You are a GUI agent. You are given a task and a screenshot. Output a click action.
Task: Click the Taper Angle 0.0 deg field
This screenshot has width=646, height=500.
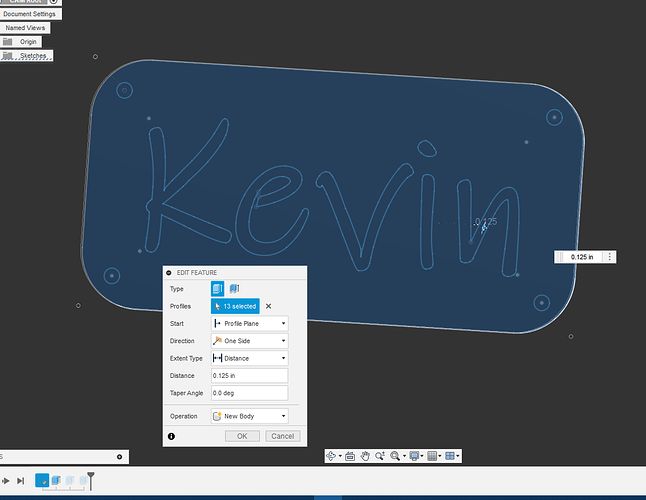click(250, 393)
